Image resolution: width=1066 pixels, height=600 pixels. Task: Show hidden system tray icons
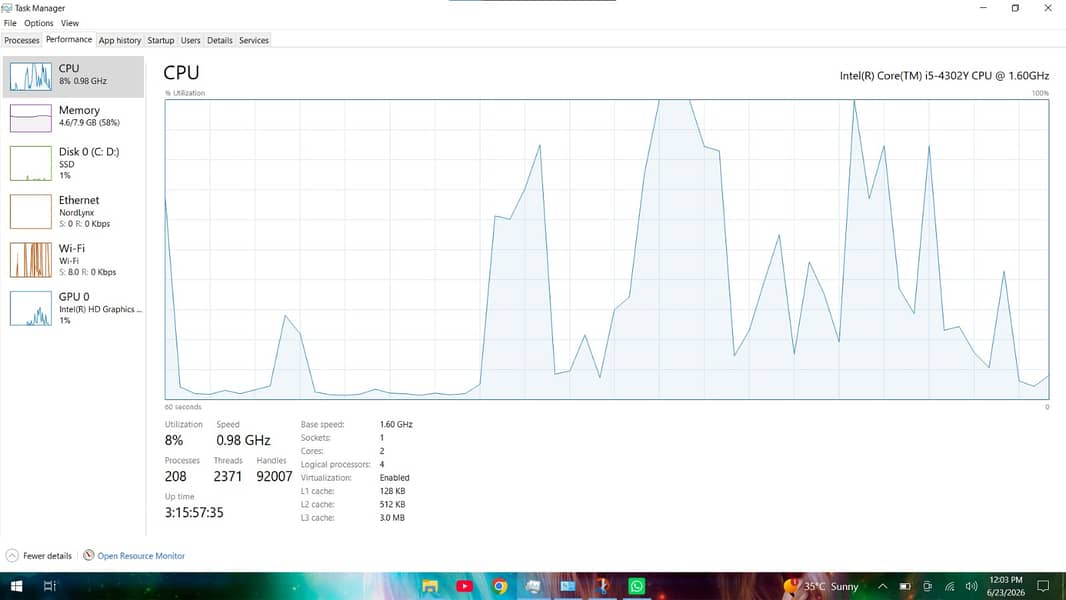point(882,586)
